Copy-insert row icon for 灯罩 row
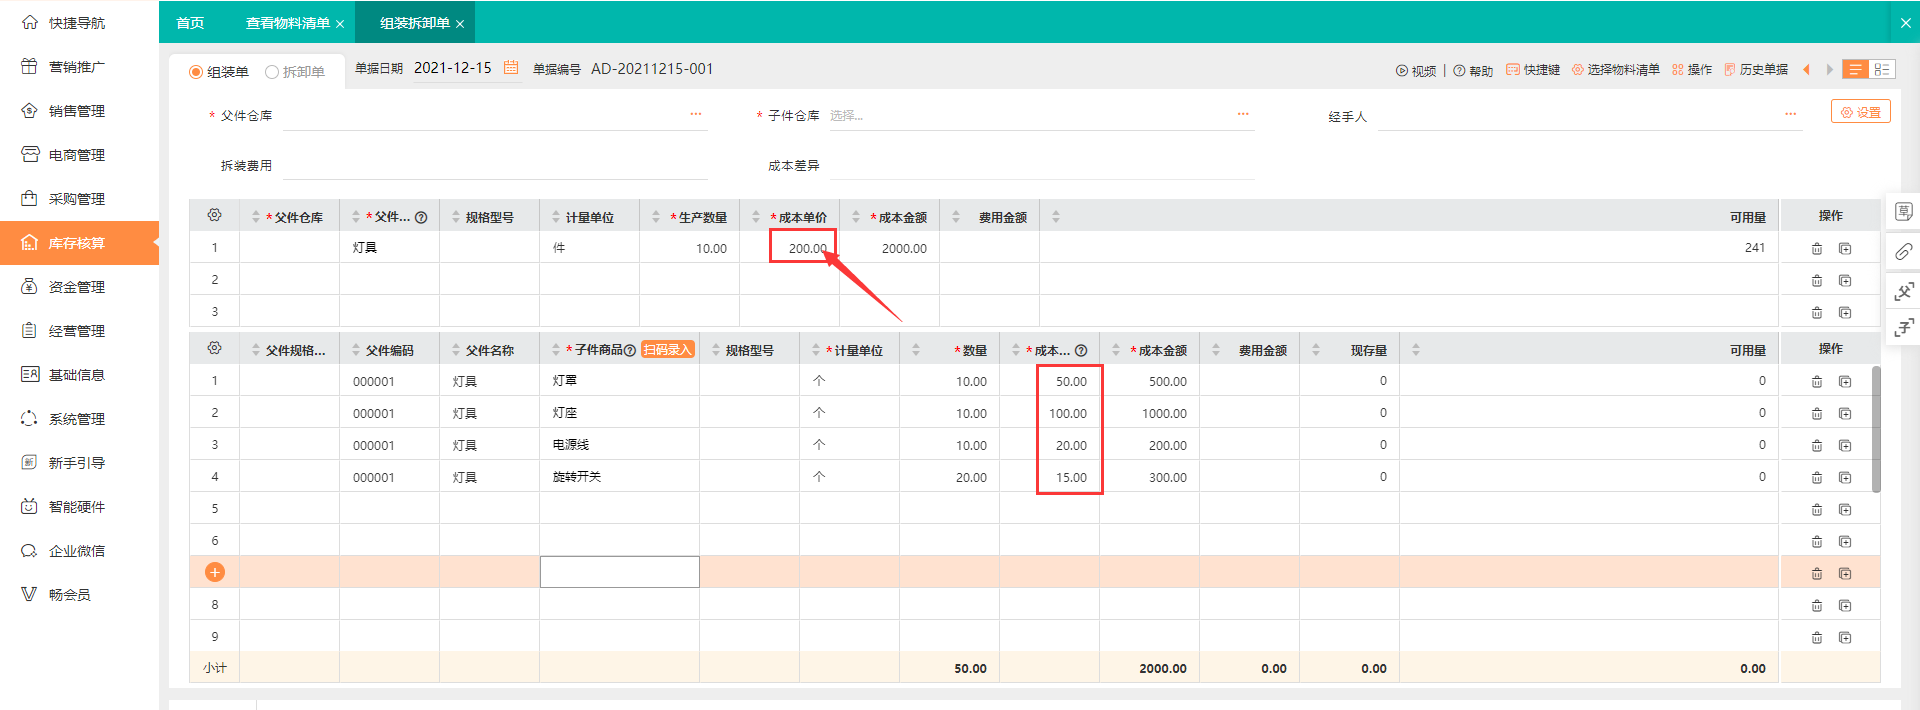This screenshot has height=710, width=1920. (1845, 382)
